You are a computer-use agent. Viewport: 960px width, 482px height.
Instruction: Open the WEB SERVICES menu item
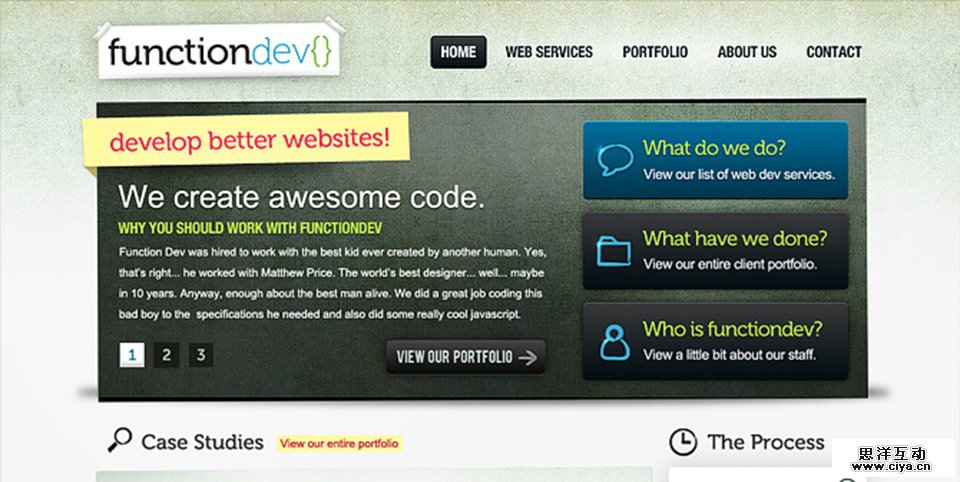pos(549,52)
